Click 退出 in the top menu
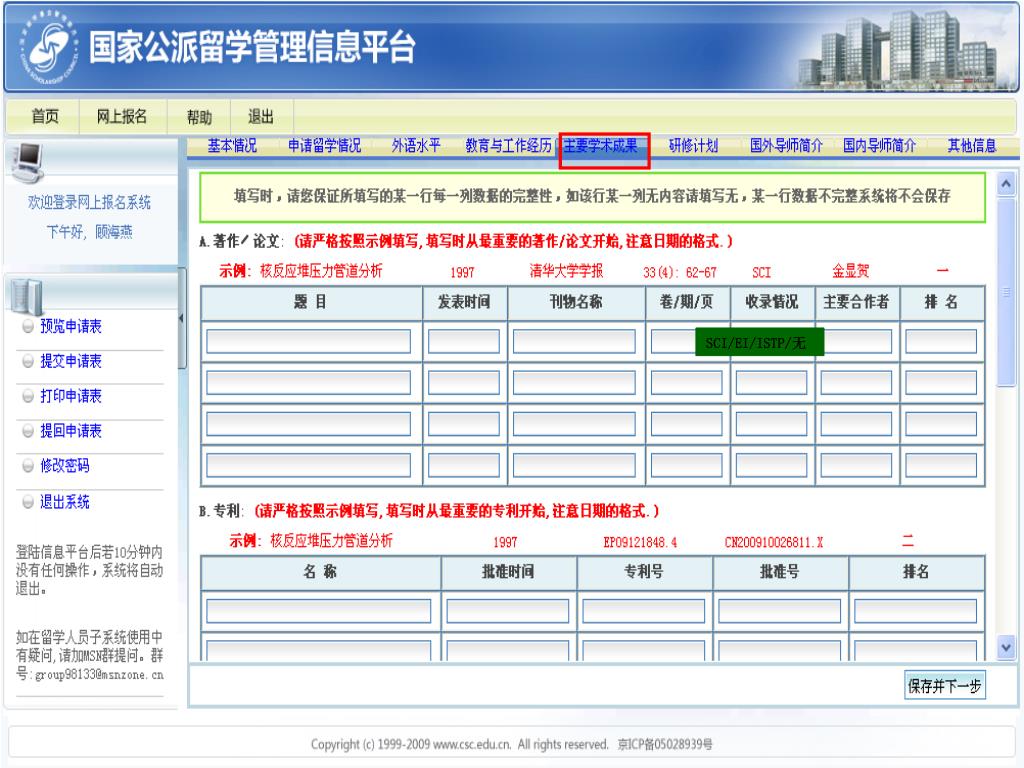The image size is (1024, 768). 261,116
